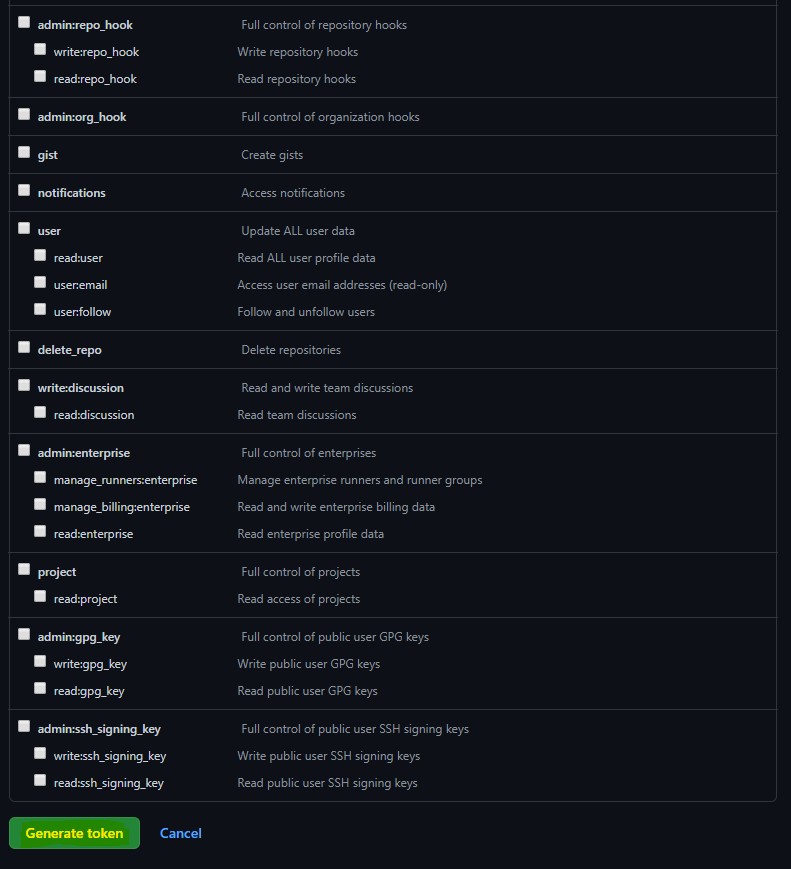791x869 pixels.
Task: Check the notifications scope box
Action: pyautogui.click(x=24, y=190)
